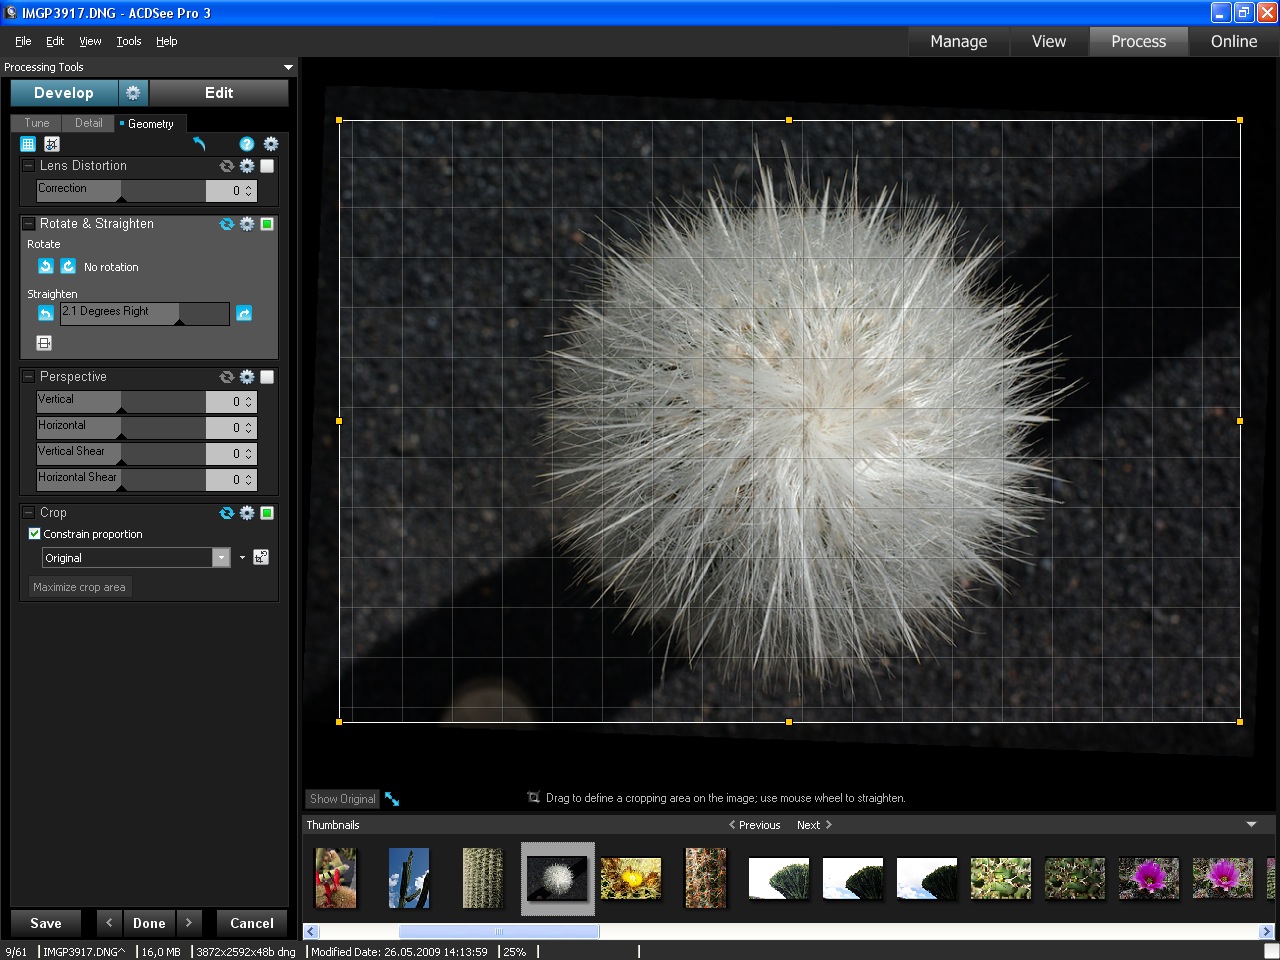The height and width of the screenshot is (960, 1280).
Task: Open the Original aspect ratio dropdown
Action: [221, 557]
